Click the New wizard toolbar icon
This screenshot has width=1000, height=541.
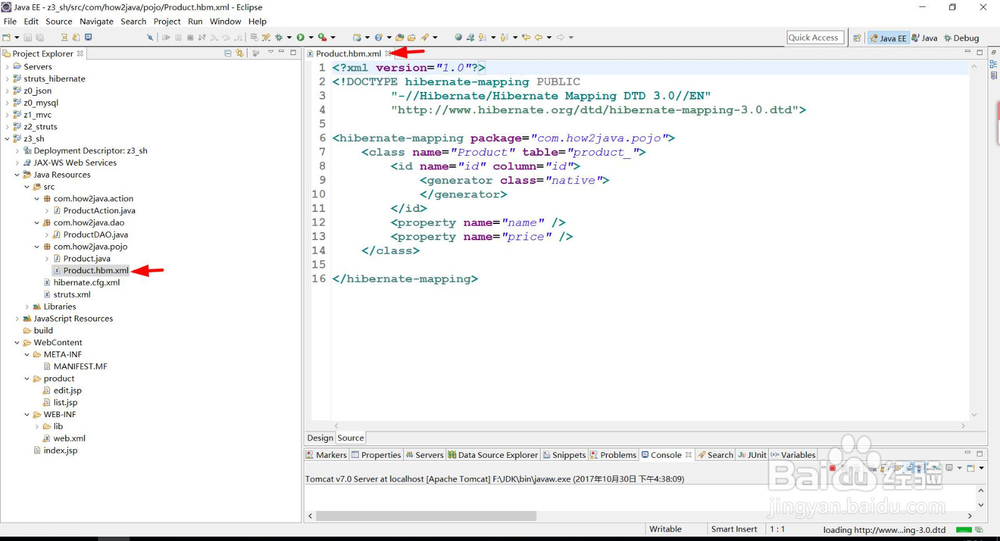point(6,37)
